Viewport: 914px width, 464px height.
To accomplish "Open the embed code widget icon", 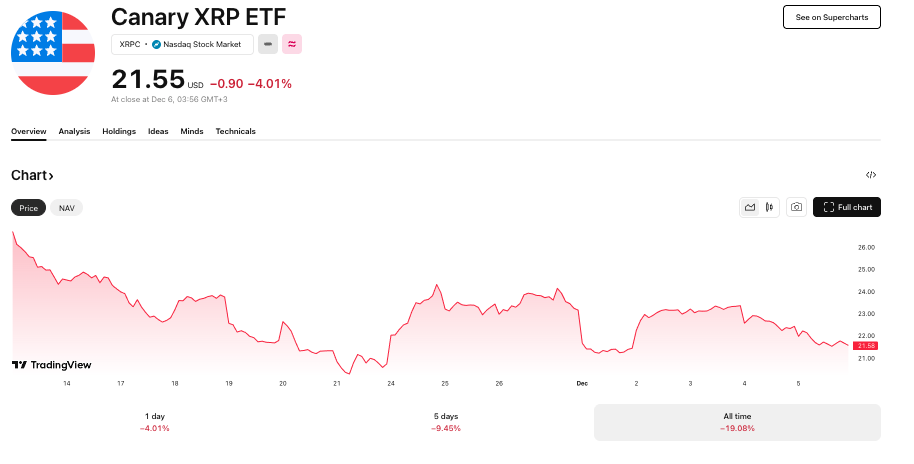I will 871,175.
